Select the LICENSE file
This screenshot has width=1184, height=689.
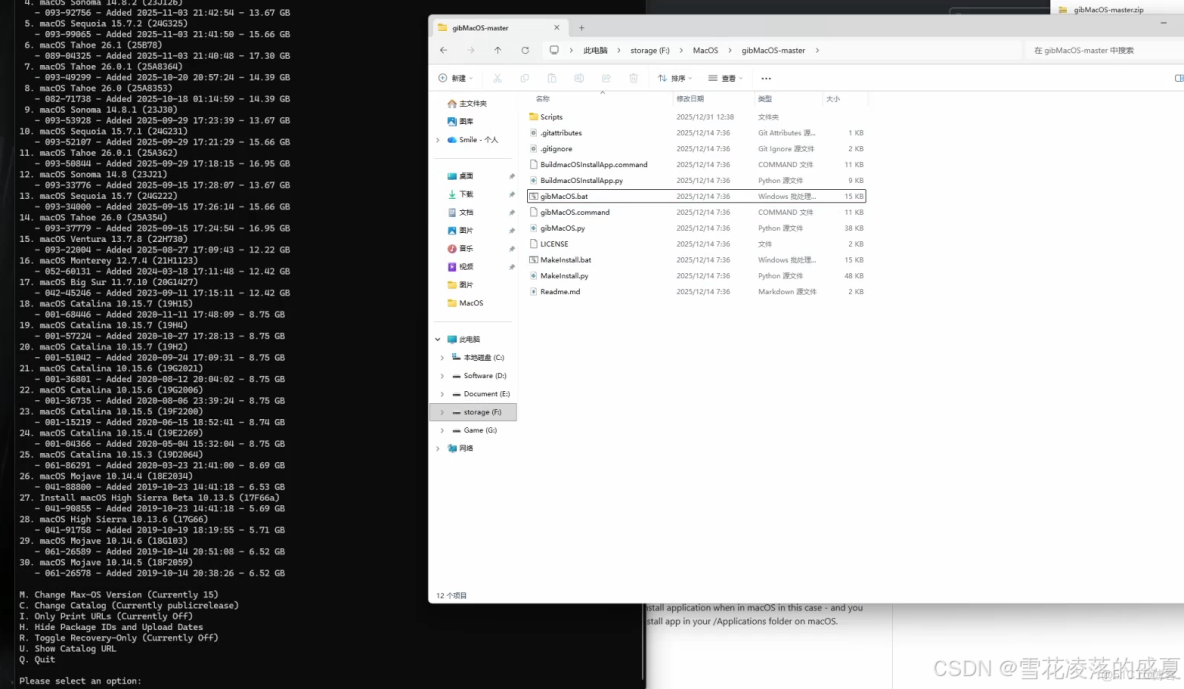pyautogui.click(x=696, y=244)
